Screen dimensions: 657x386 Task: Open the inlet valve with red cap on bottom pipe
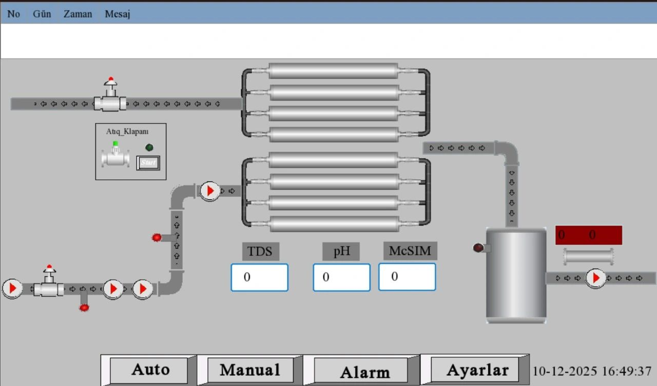(49, 282)
